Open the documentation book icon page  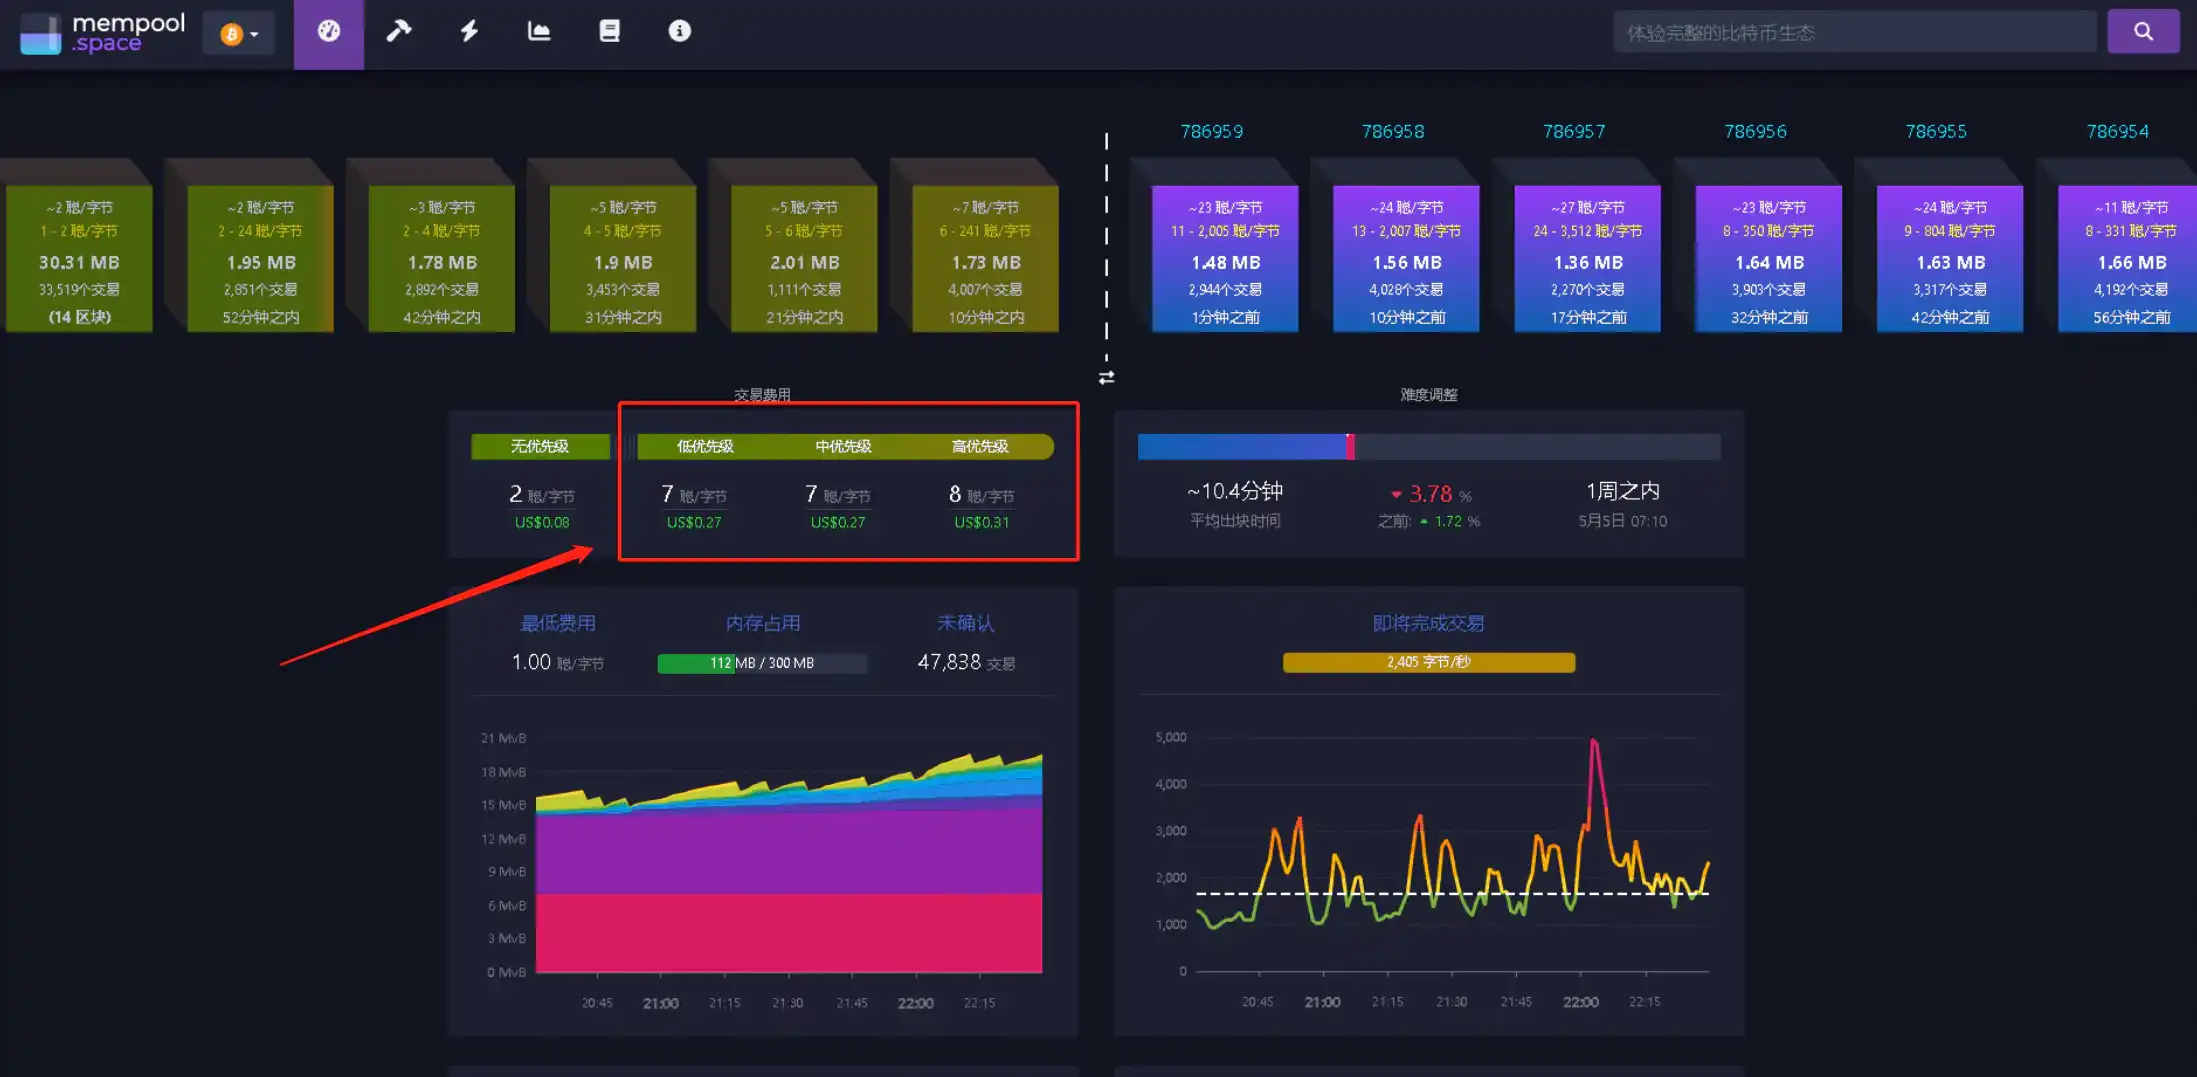(609, 32)
